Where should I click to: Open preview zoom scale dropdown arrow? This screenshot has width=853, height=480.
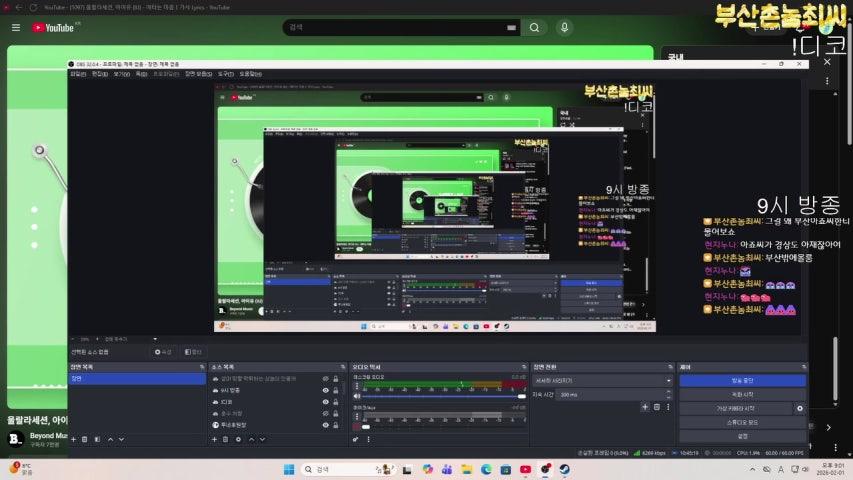(x=155, y=339)
